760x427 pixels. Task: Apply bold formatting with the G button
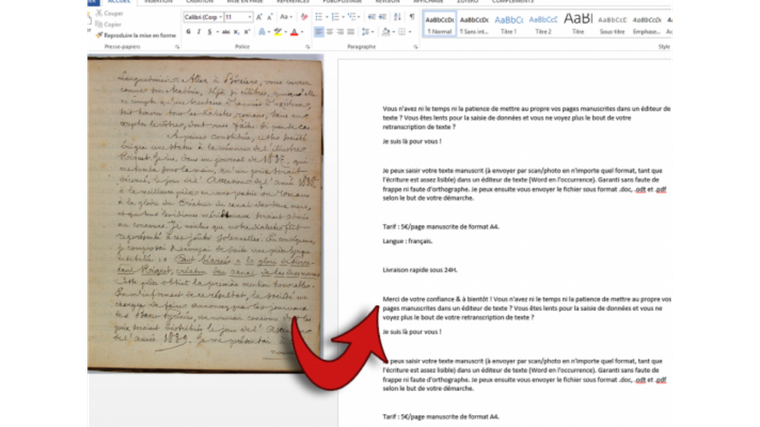tap(188, 31)
